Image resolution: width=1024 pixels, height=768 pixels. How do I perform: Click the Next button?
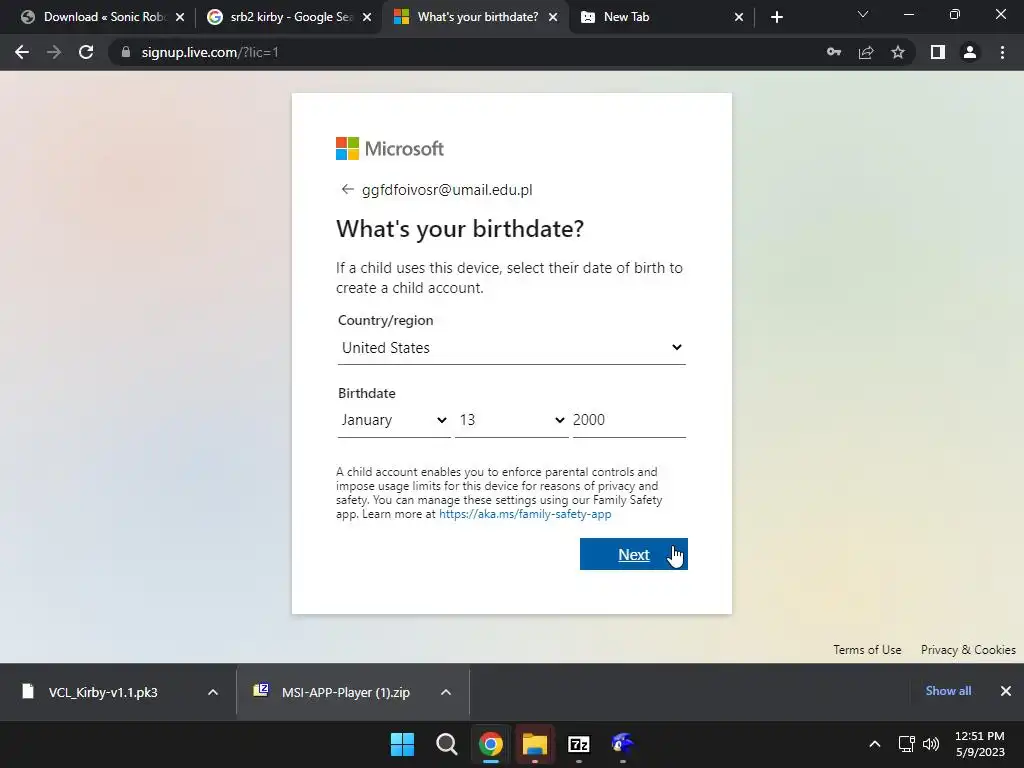click(x=633, y=554)
